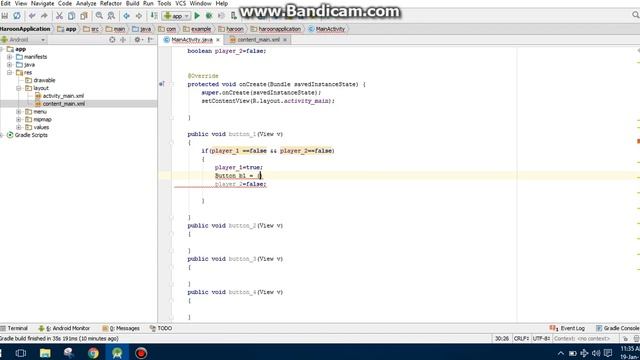Close the MainActivity.java tab

pyautogui.click(x=218, y=40)
